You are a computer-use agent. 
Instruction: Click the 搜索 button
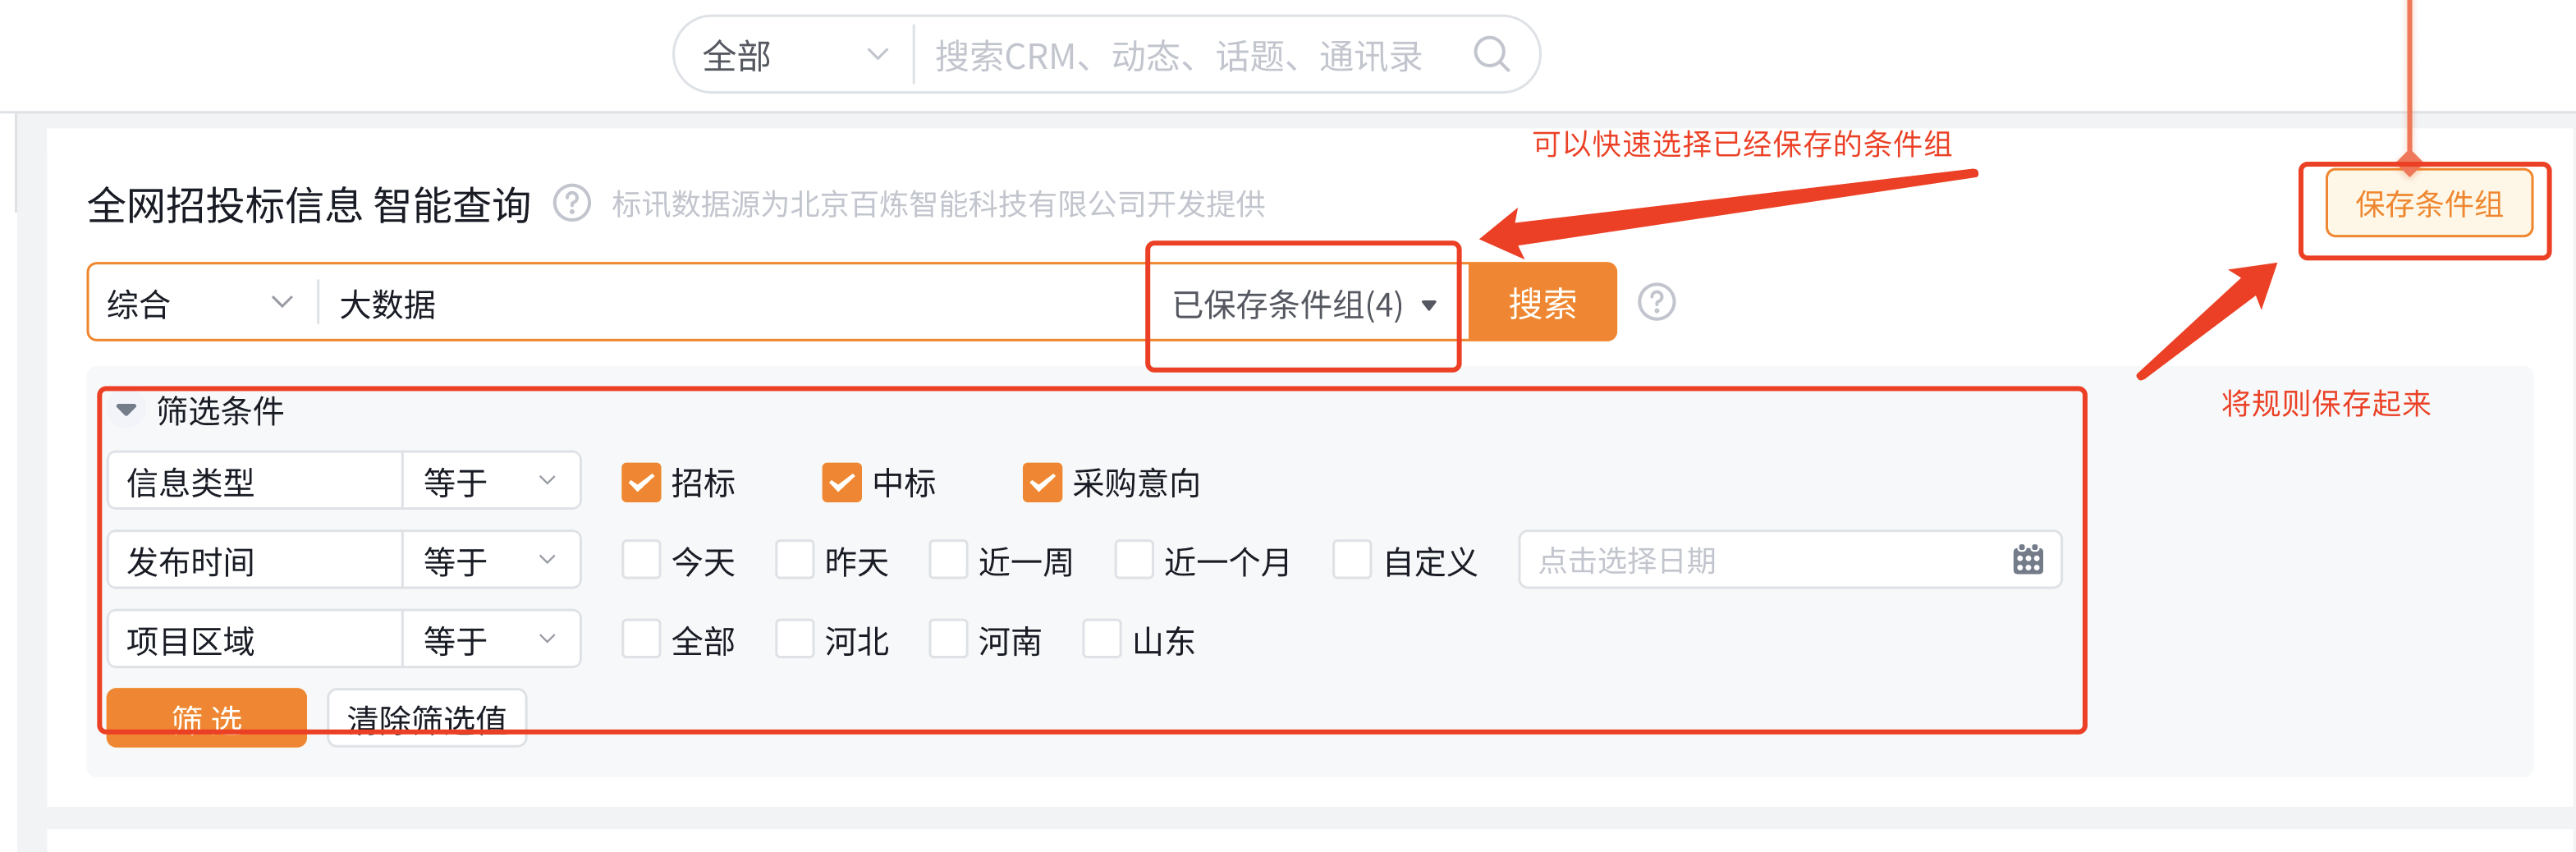pos(1541,302)
